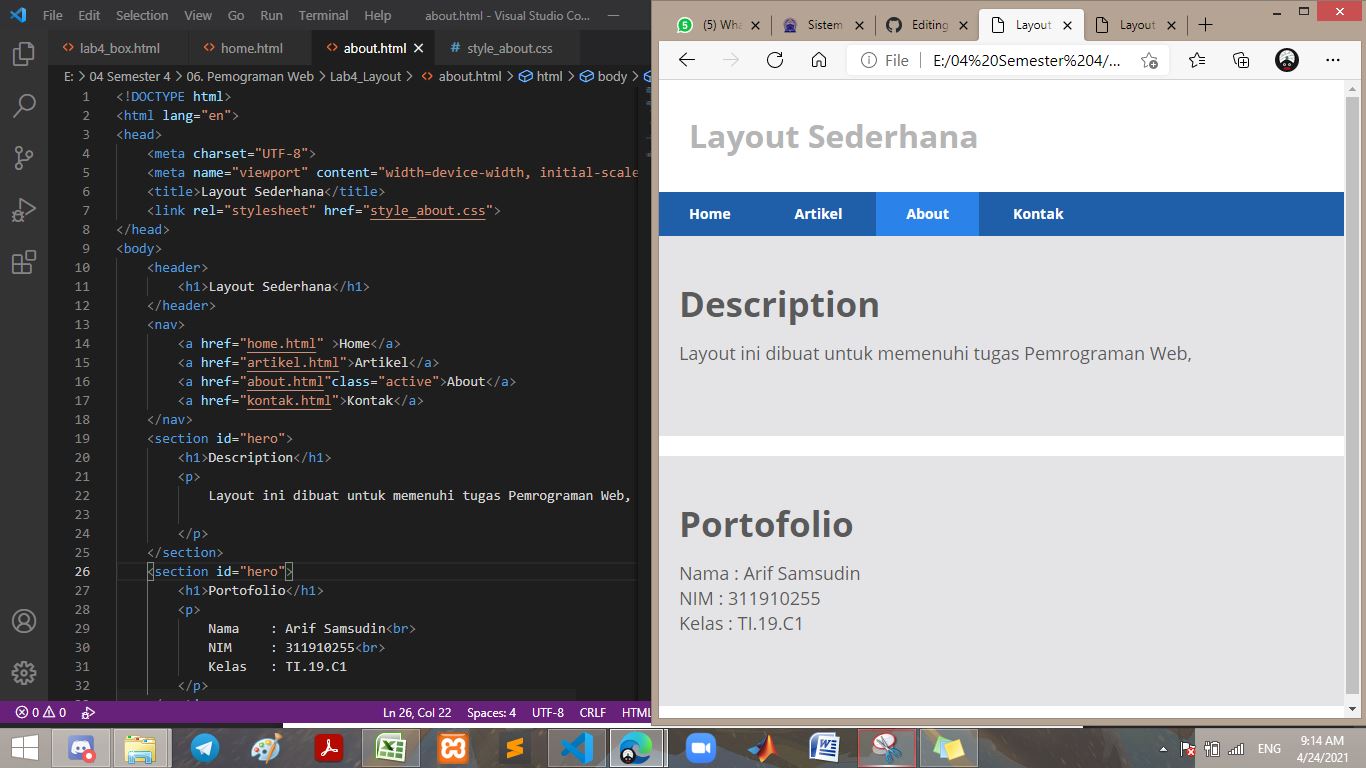Viewport: 1366px width, 768px height.
Task: Open a new browser tab
Action: click(1205, 25)
